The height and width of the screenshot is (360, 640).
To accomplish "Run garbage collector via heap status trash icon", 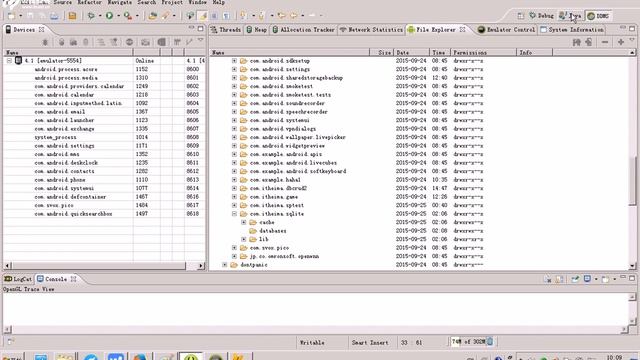I will pos(490,342).
